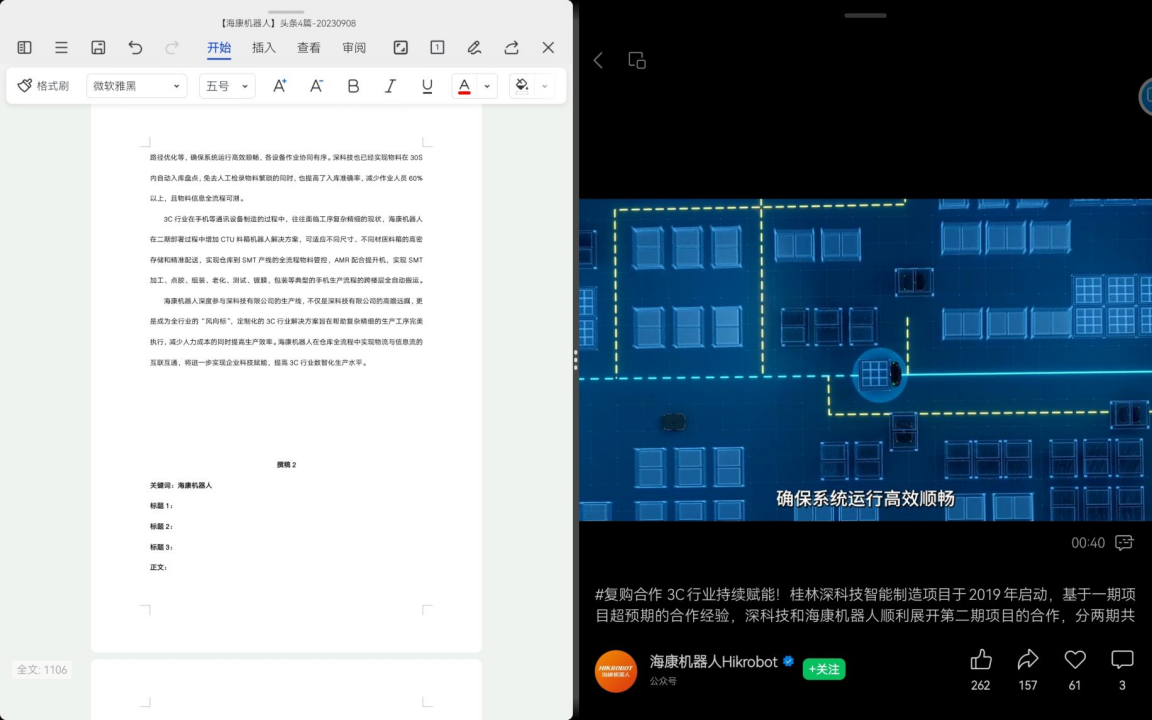
Task: Open the document sidebar panel icon
Action: [x=24, y=48]
